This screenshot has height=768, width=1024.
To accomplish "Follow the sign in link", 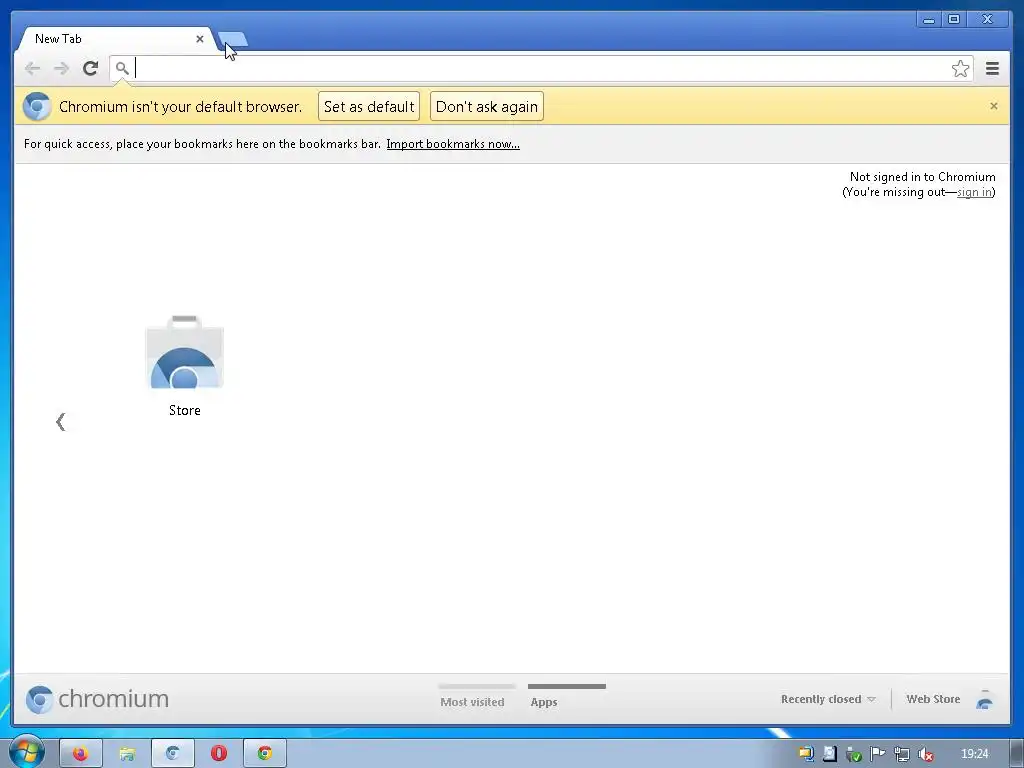I will pyautogui.click(x=974, y=192).
